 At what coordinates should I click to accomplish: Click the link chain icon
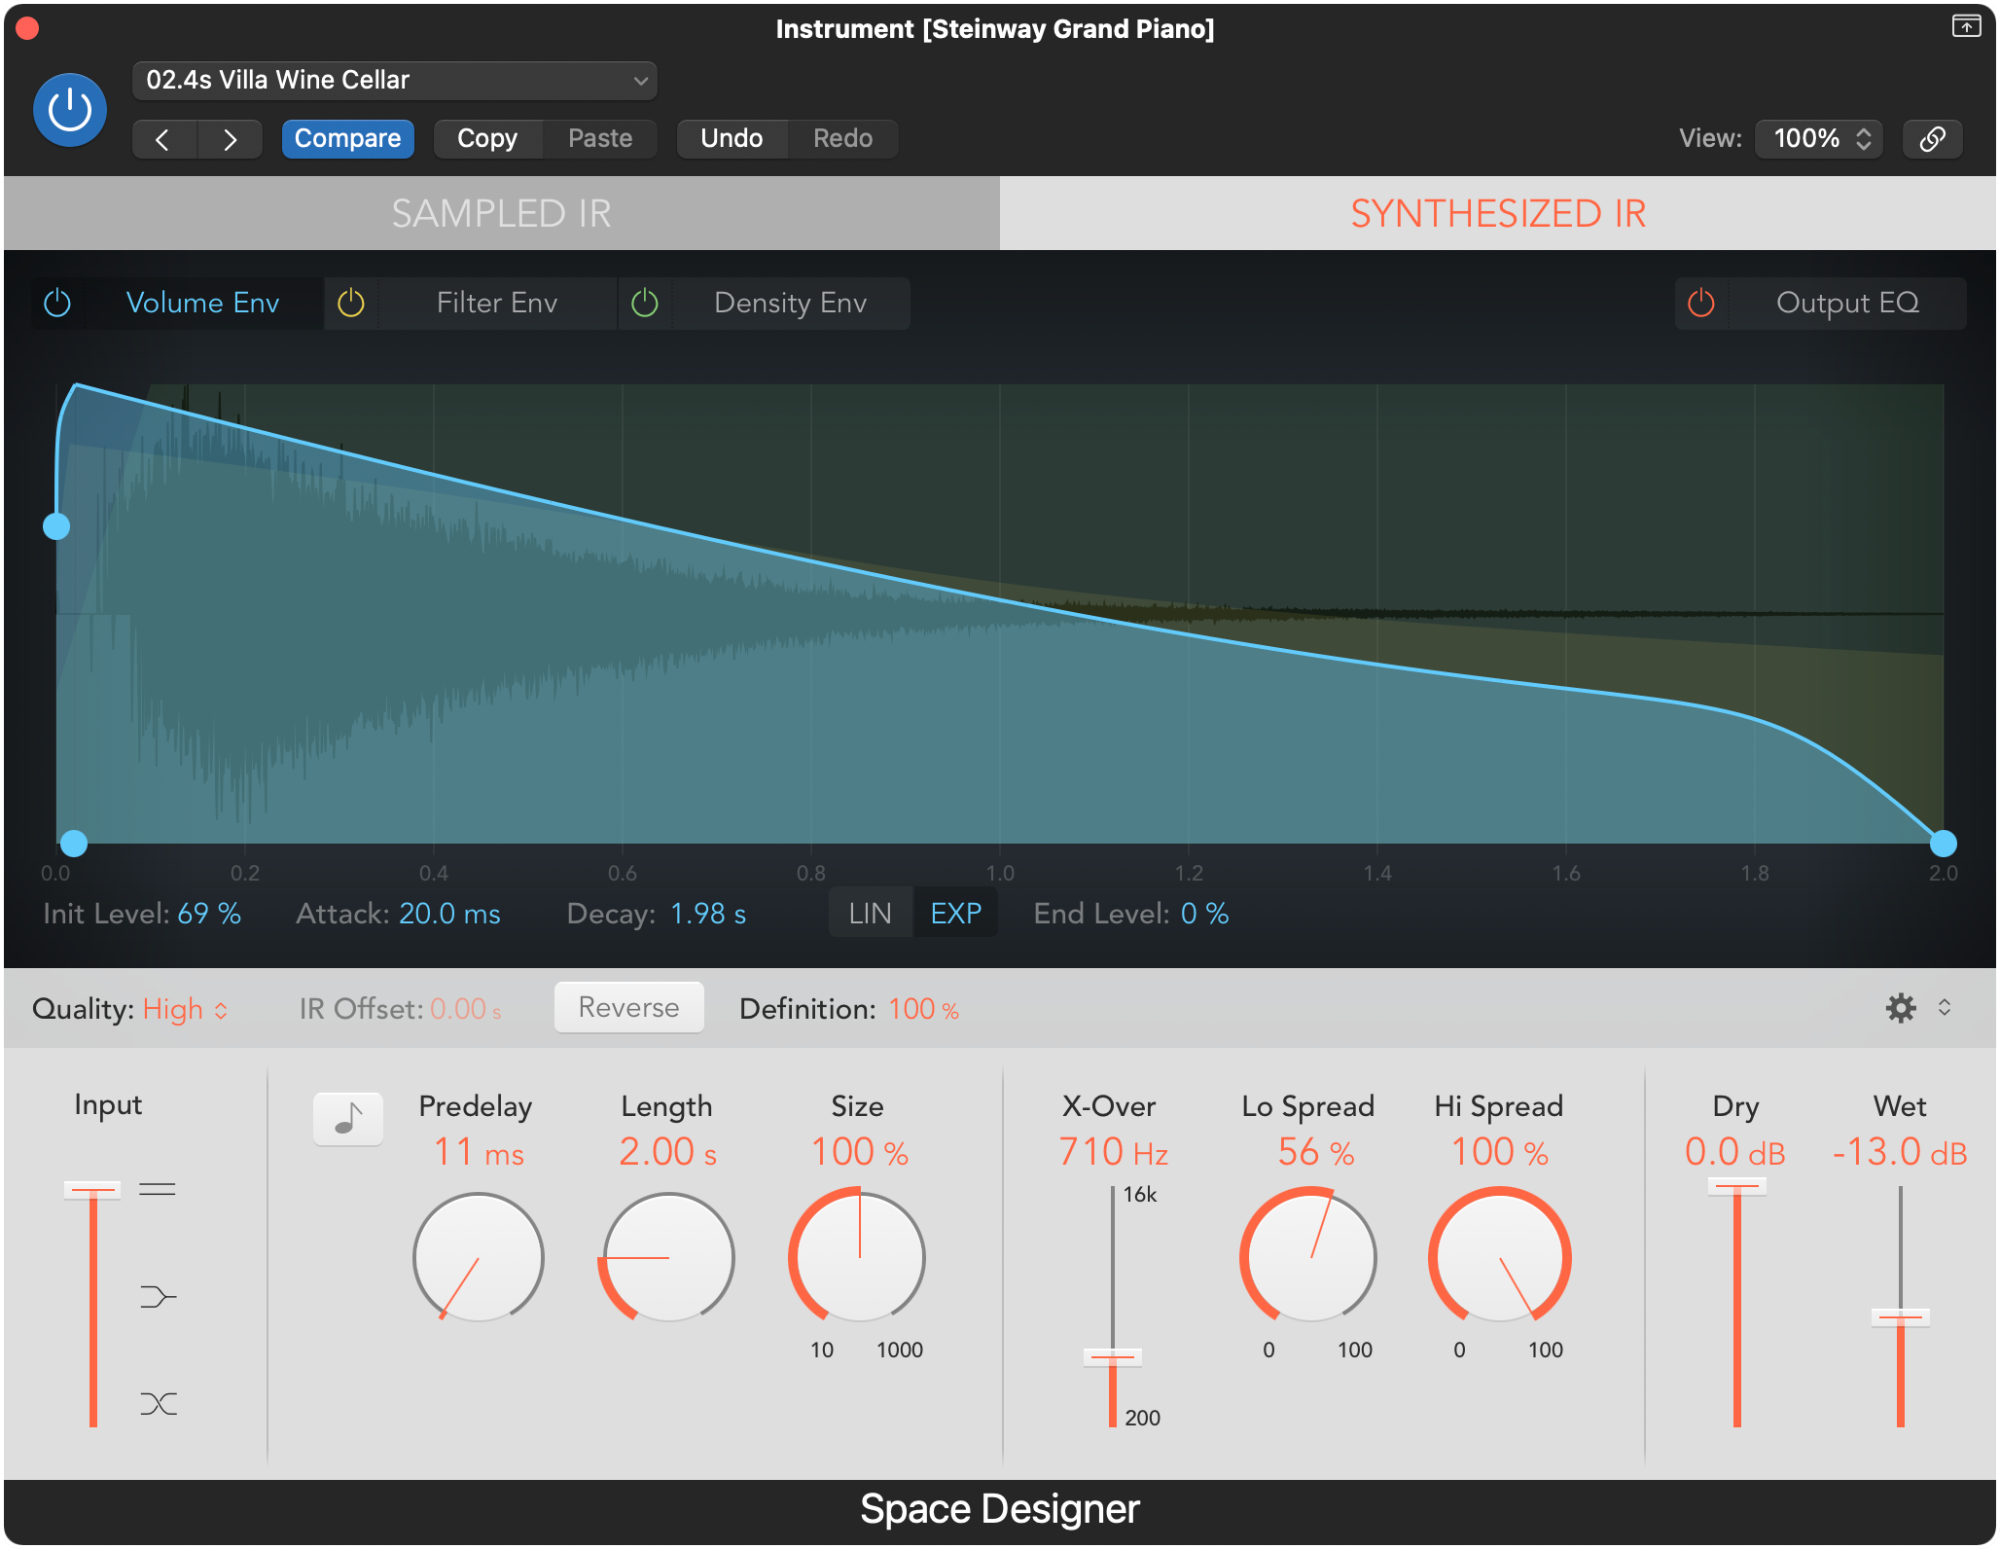[1933, 138]
